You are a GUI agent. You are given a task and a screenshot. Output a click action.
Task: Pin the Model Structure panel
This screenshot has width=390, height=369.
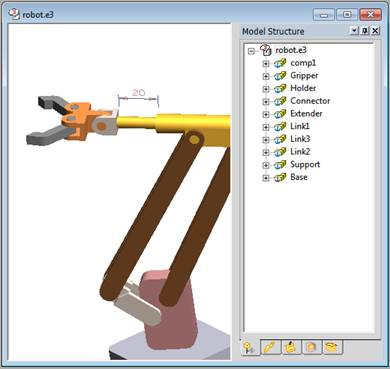365,31
